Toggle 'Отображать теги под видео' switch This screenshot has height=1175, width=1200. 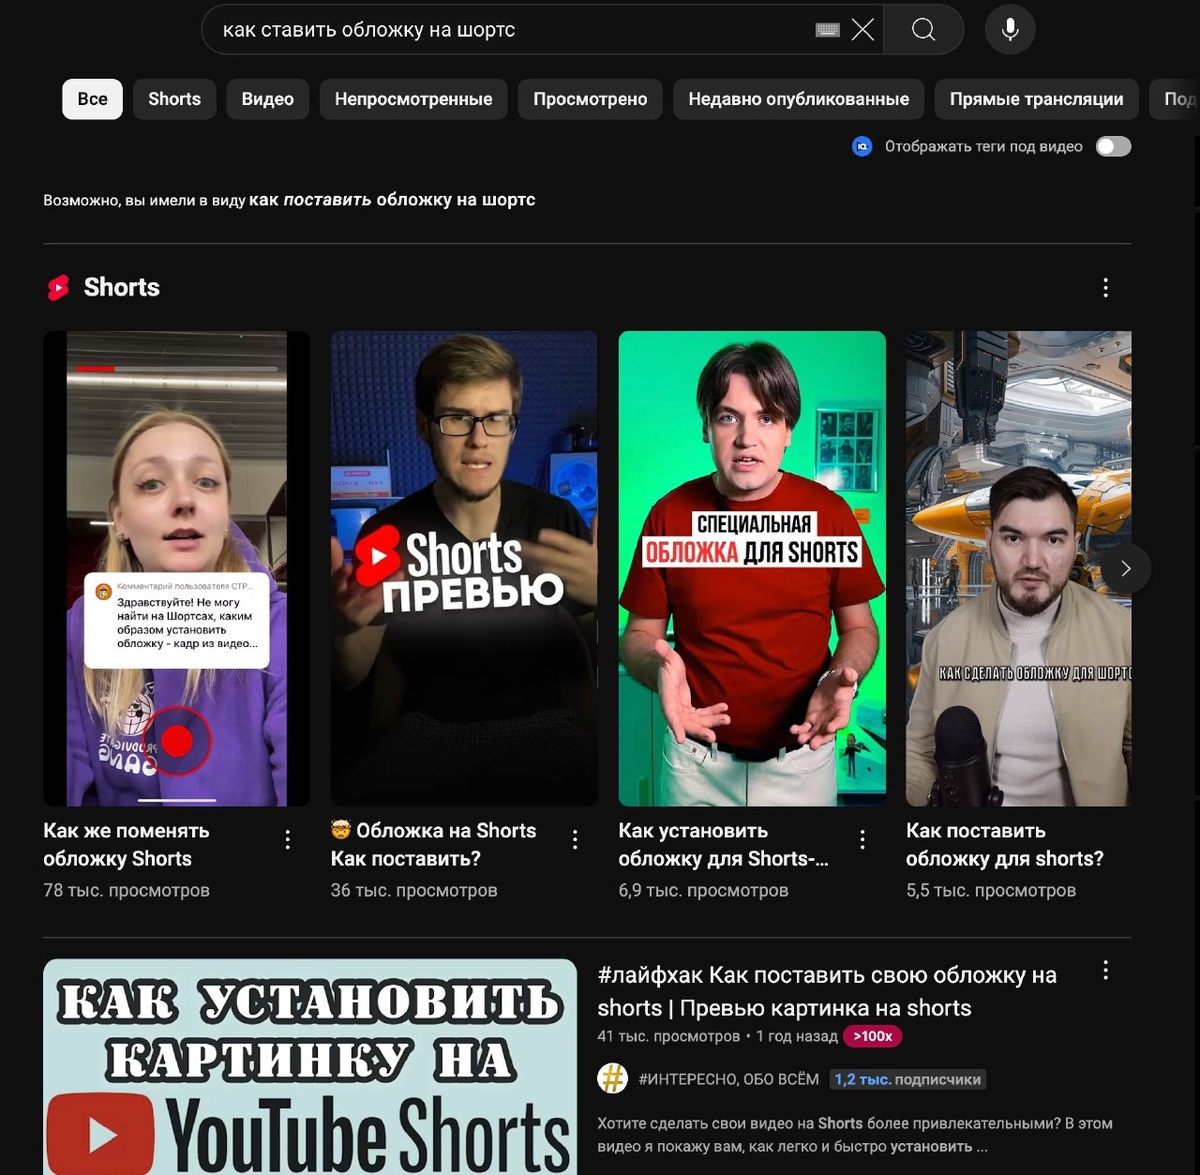click(1113, 147)
